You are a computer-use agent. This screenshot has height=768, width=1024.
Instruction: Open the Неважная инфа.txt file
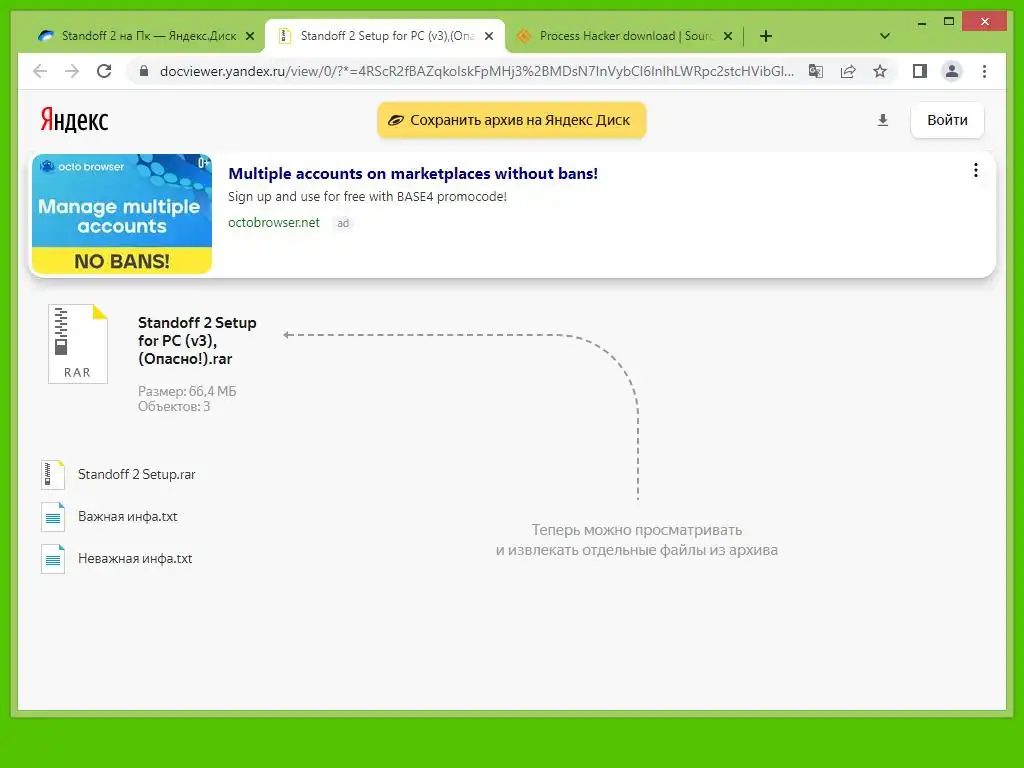point(135,558)
